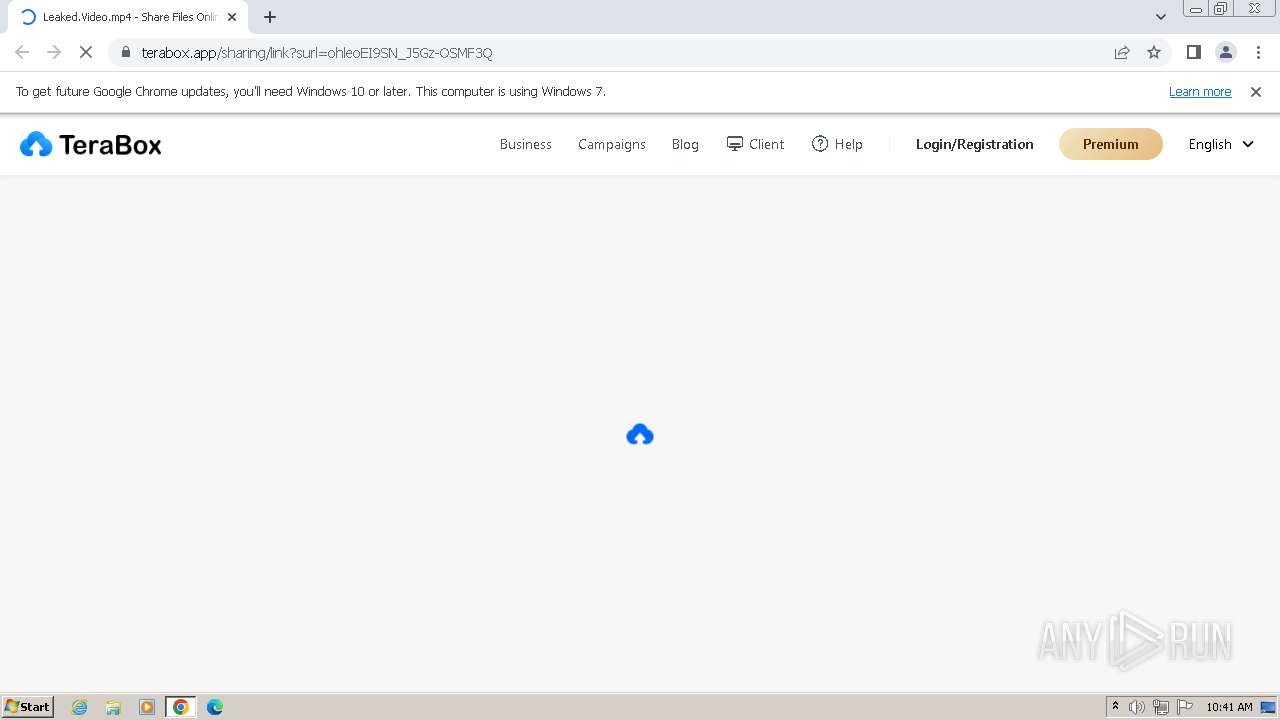1280x720 pixels.
Task: Go forward in browser history
Action: pyautogui.click(x=54, y=52)
